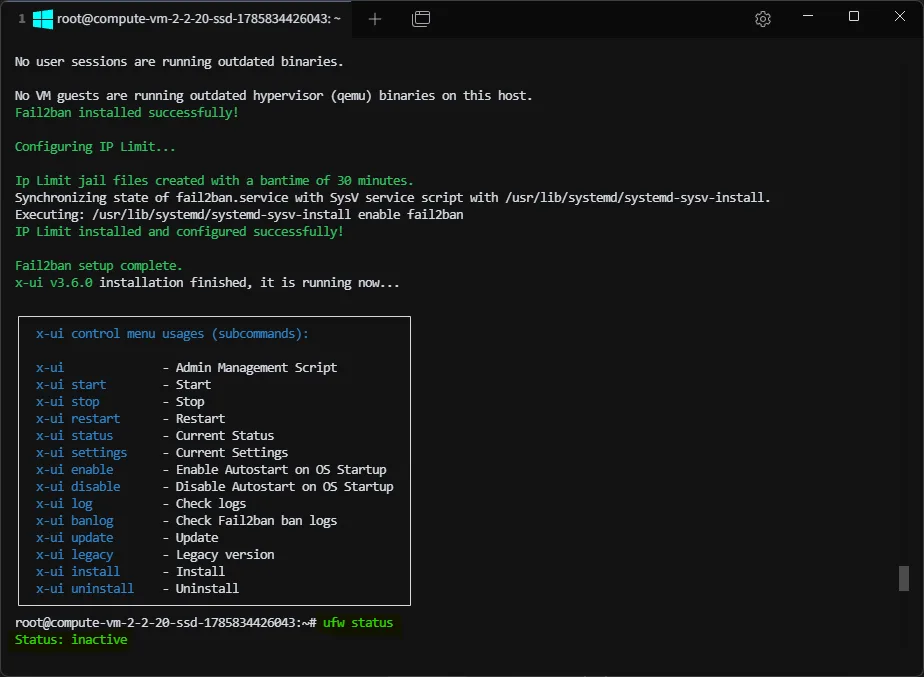Minimize the terminal window
This screenshot has height=677, width=924.
(808, 16)
